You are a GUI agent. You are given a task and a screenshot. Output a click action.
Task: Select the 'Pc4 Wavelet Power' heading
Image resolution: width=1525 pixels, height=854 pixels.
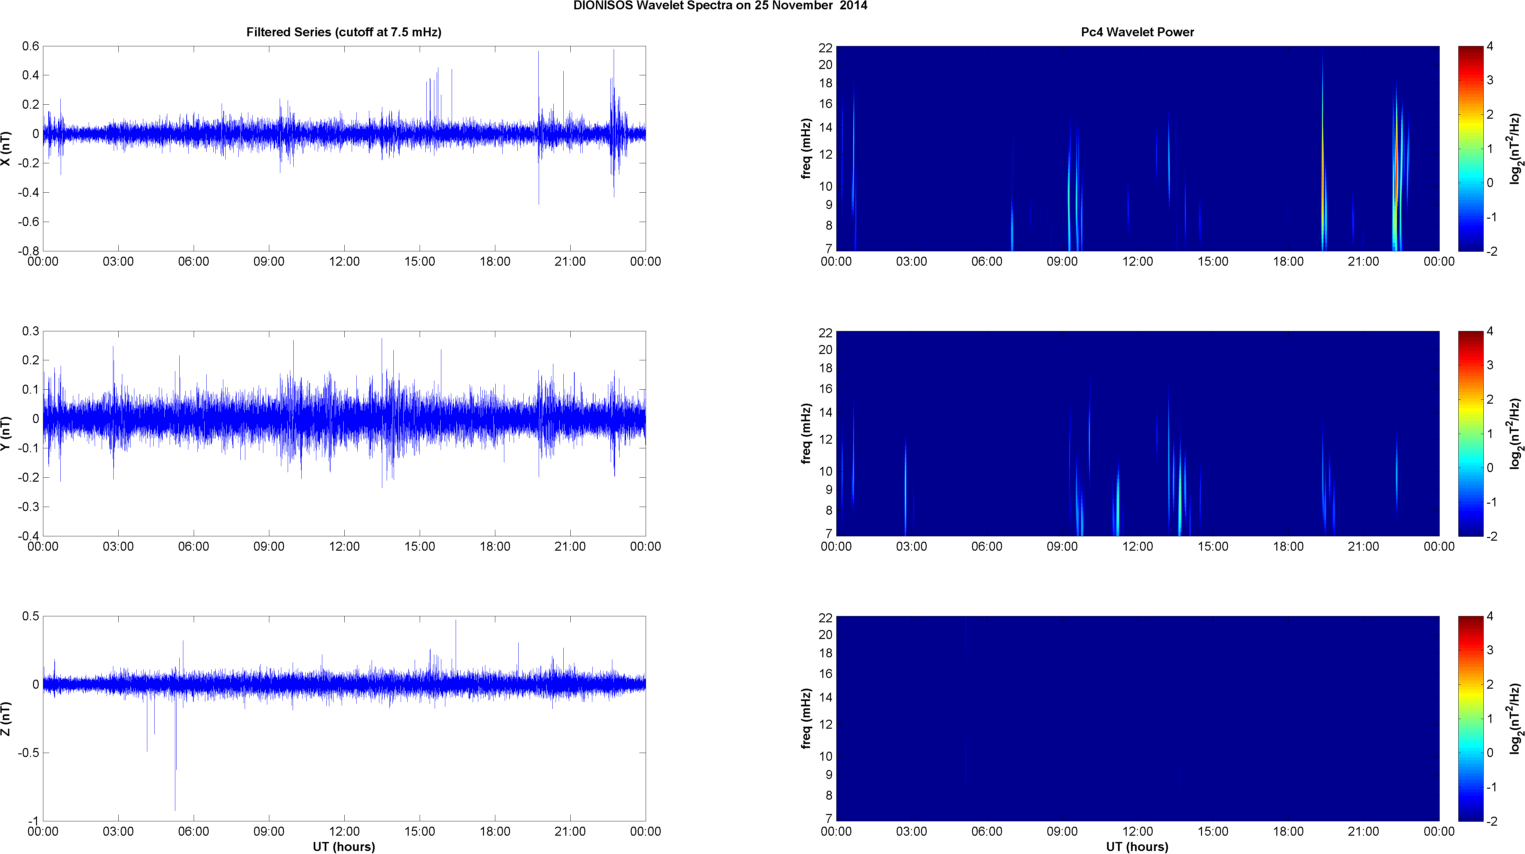coord(1137,32)
